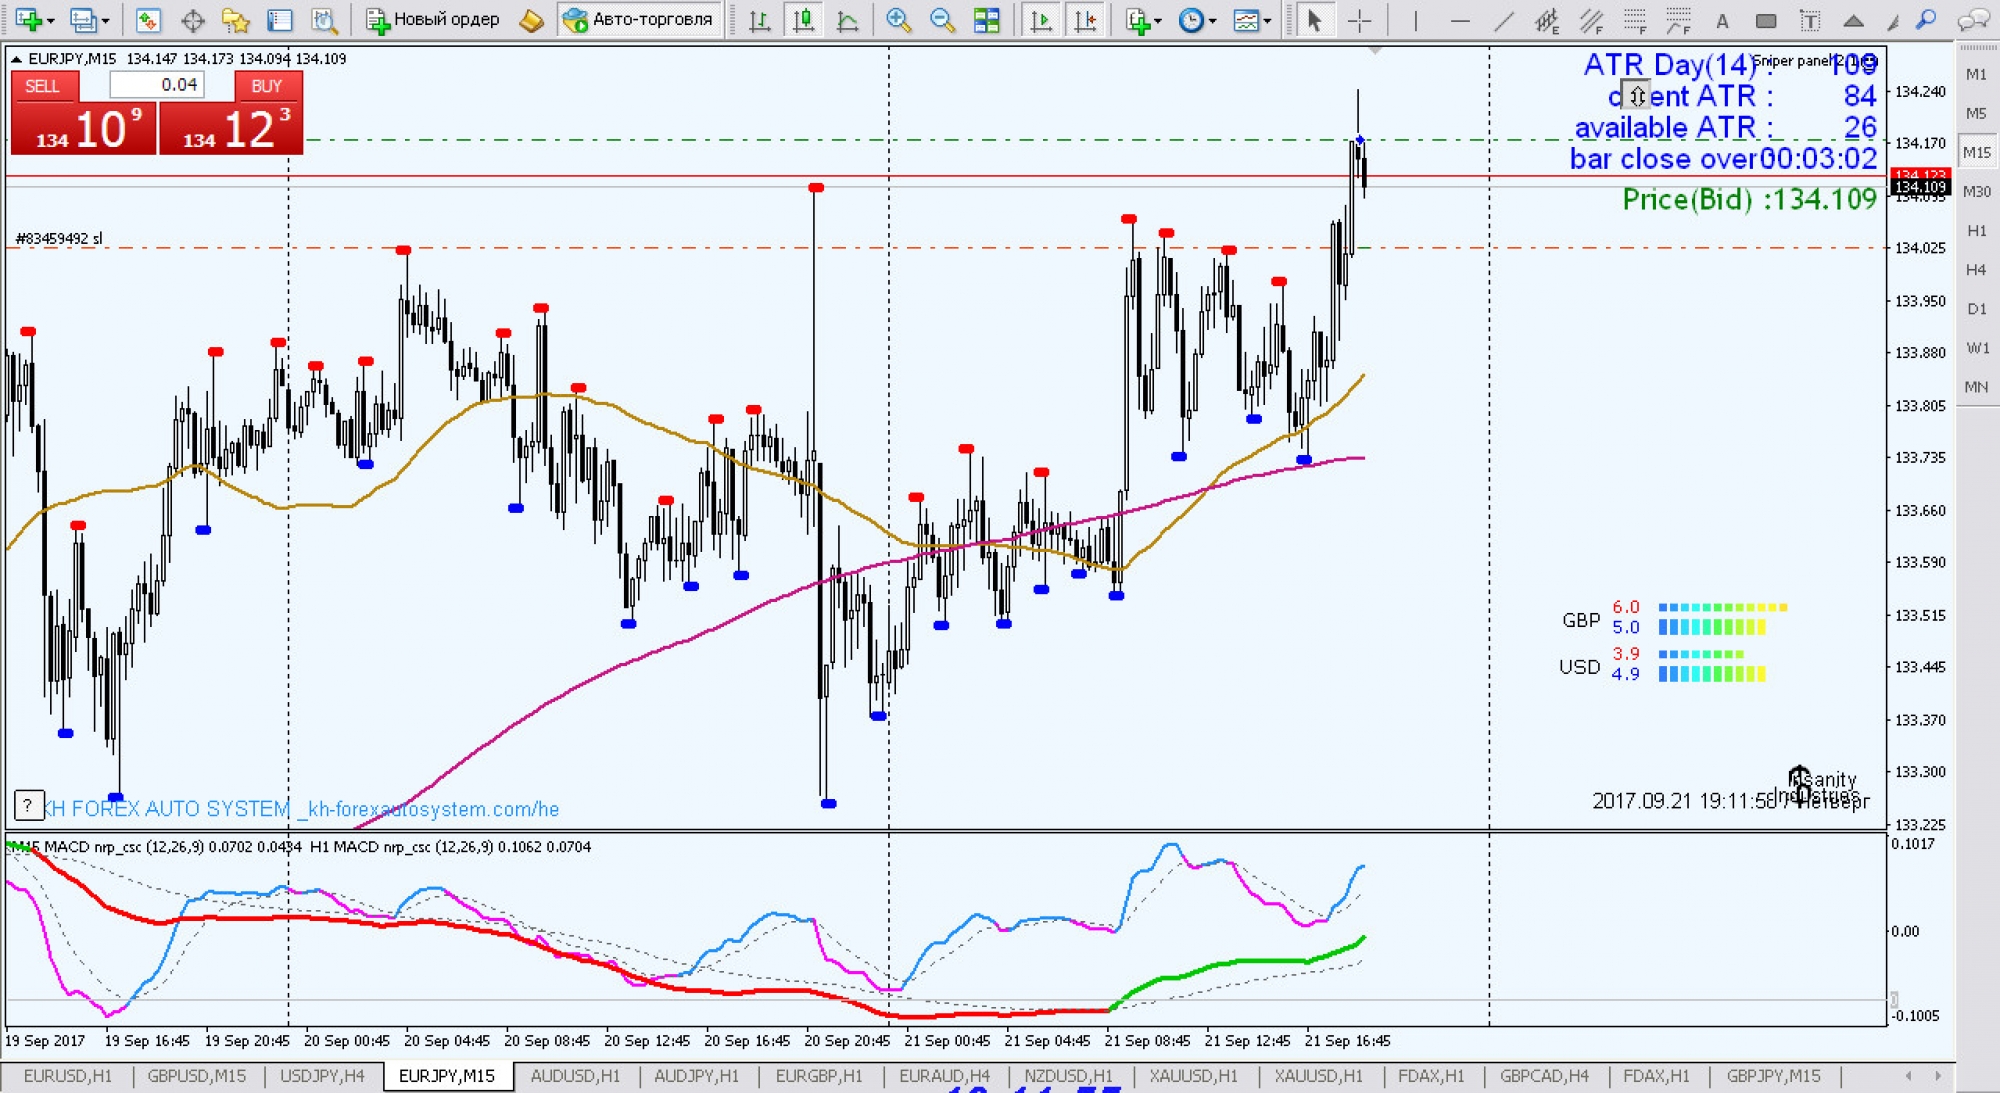The width and height of the screenshot is (2000, 1093).
Task: Toggle the Авто-торговля auto-trading button
Action: [x=638, y=19]
